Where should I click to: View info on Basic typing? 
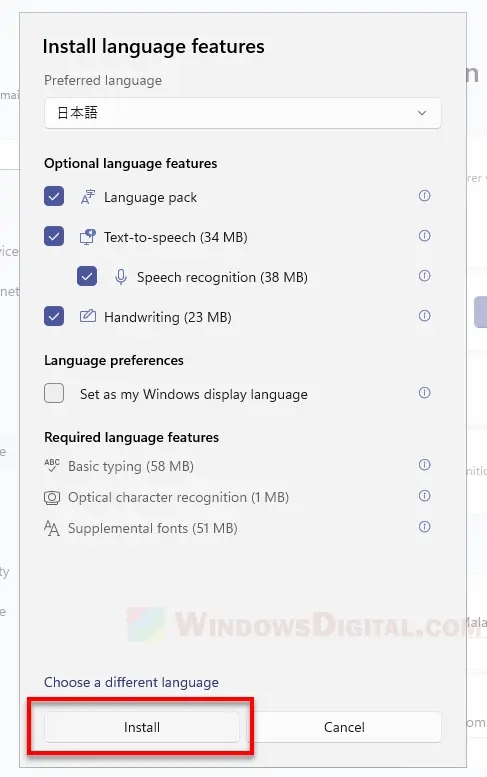pyautogui.click(x=425, y=465)
